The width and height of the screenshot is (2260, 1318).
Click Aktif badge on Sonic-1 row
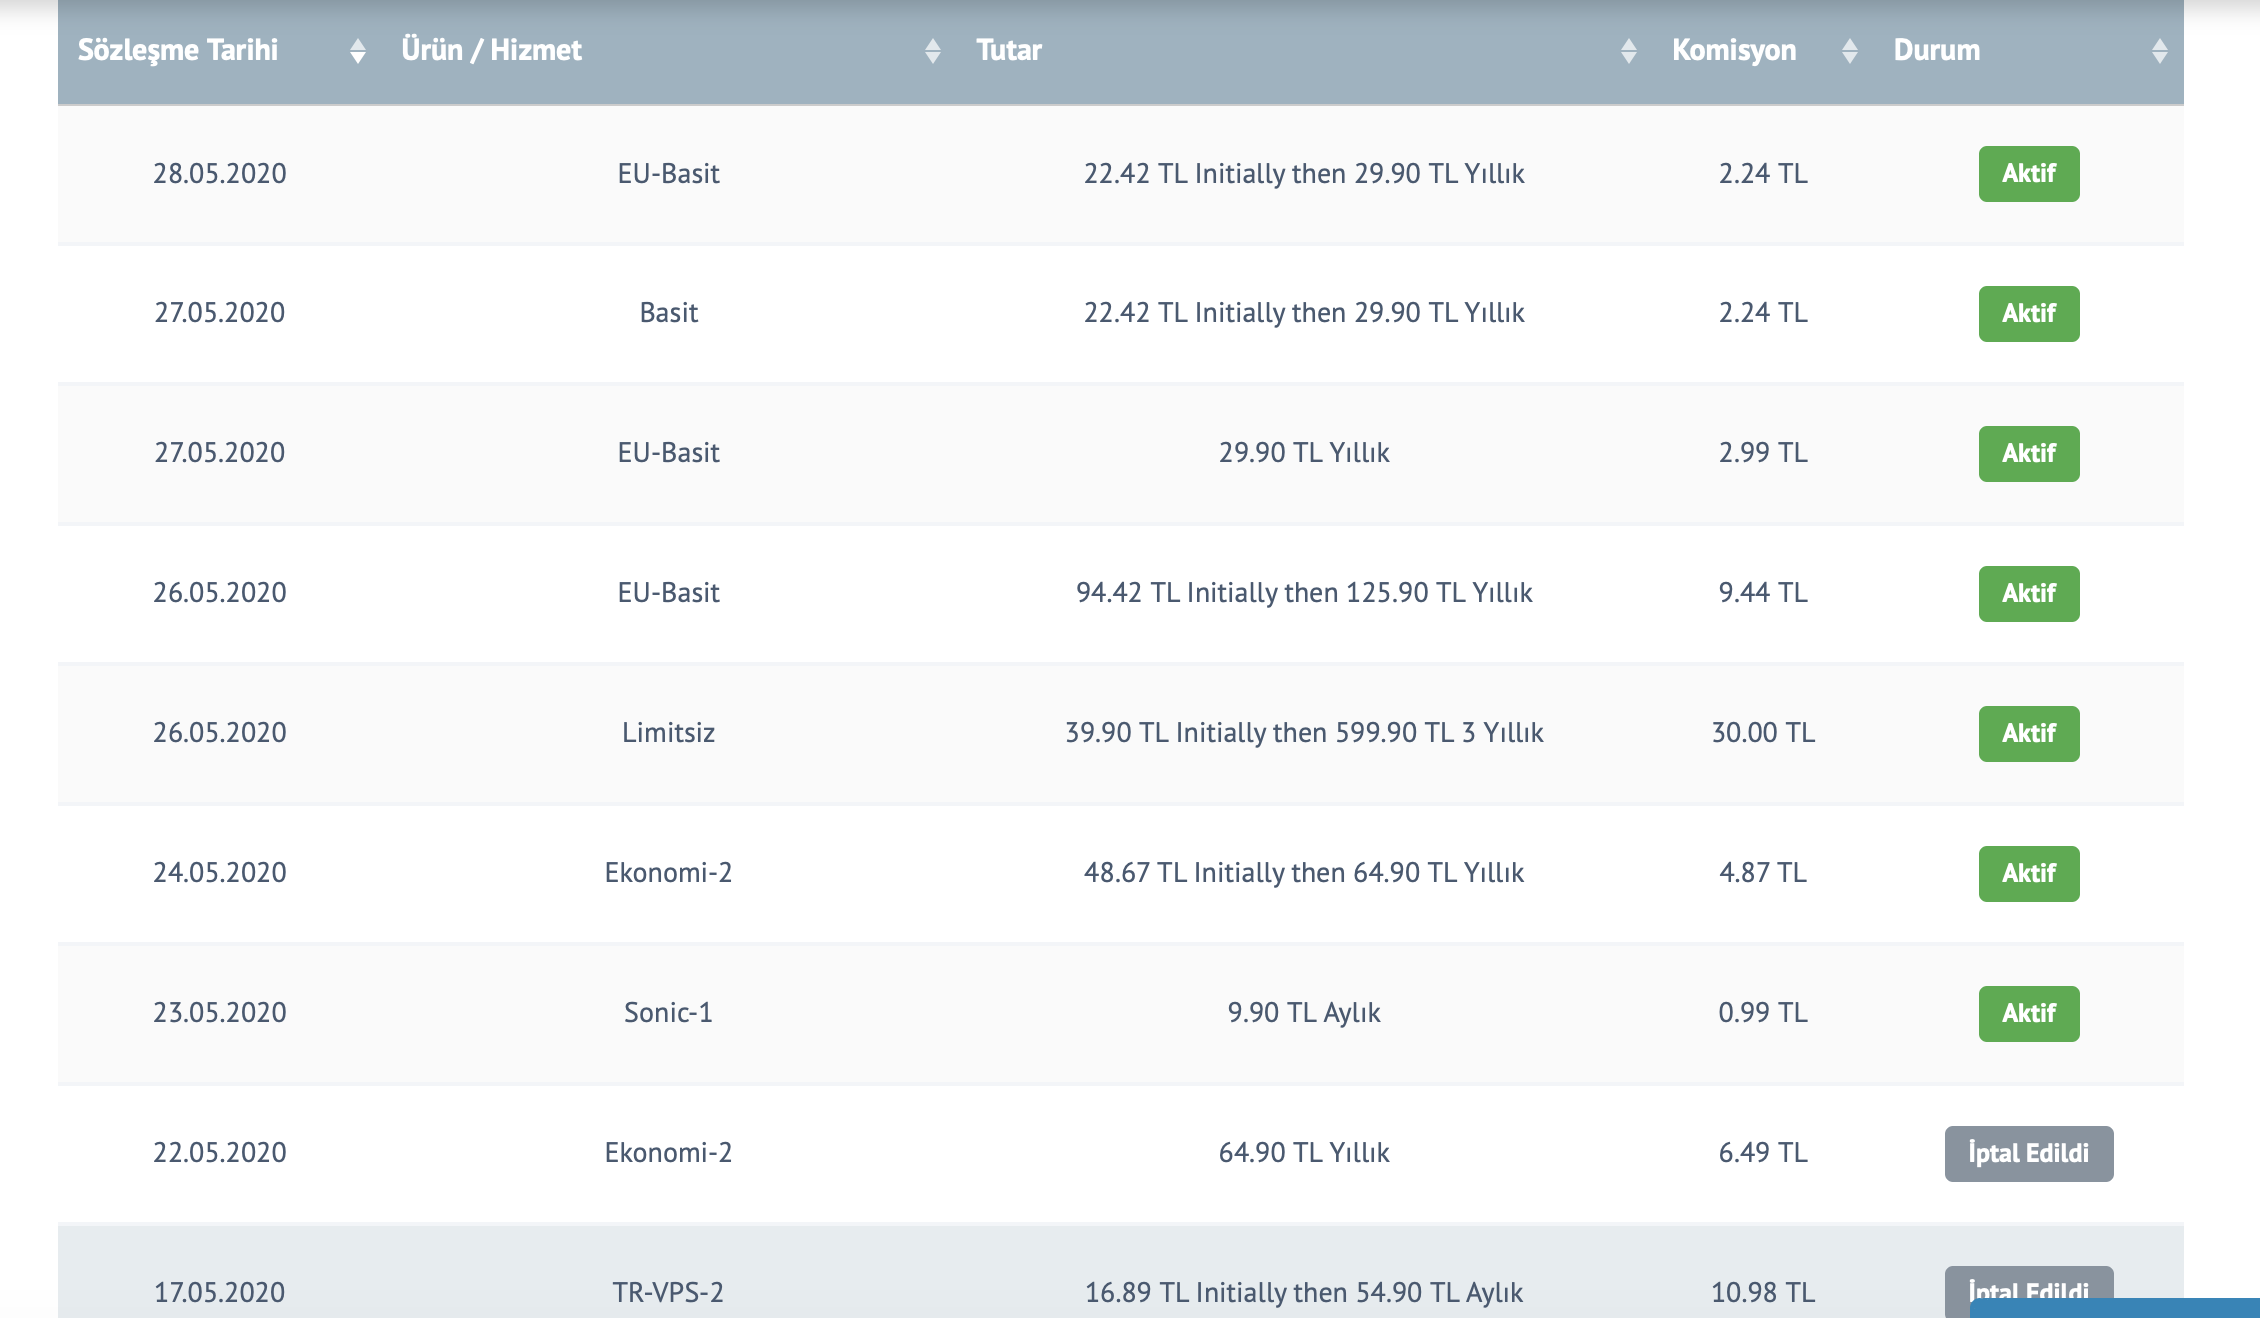point(2029,1014)
